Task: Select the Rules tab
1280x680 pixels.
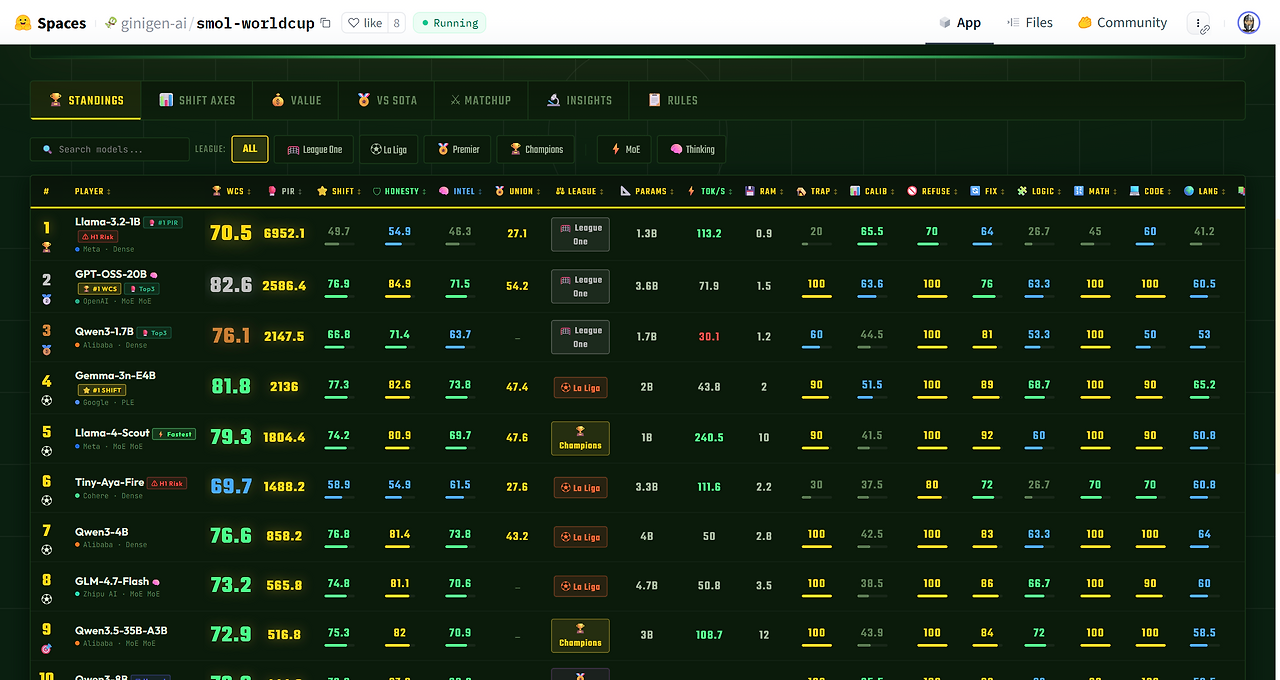Action: (673, 100)
